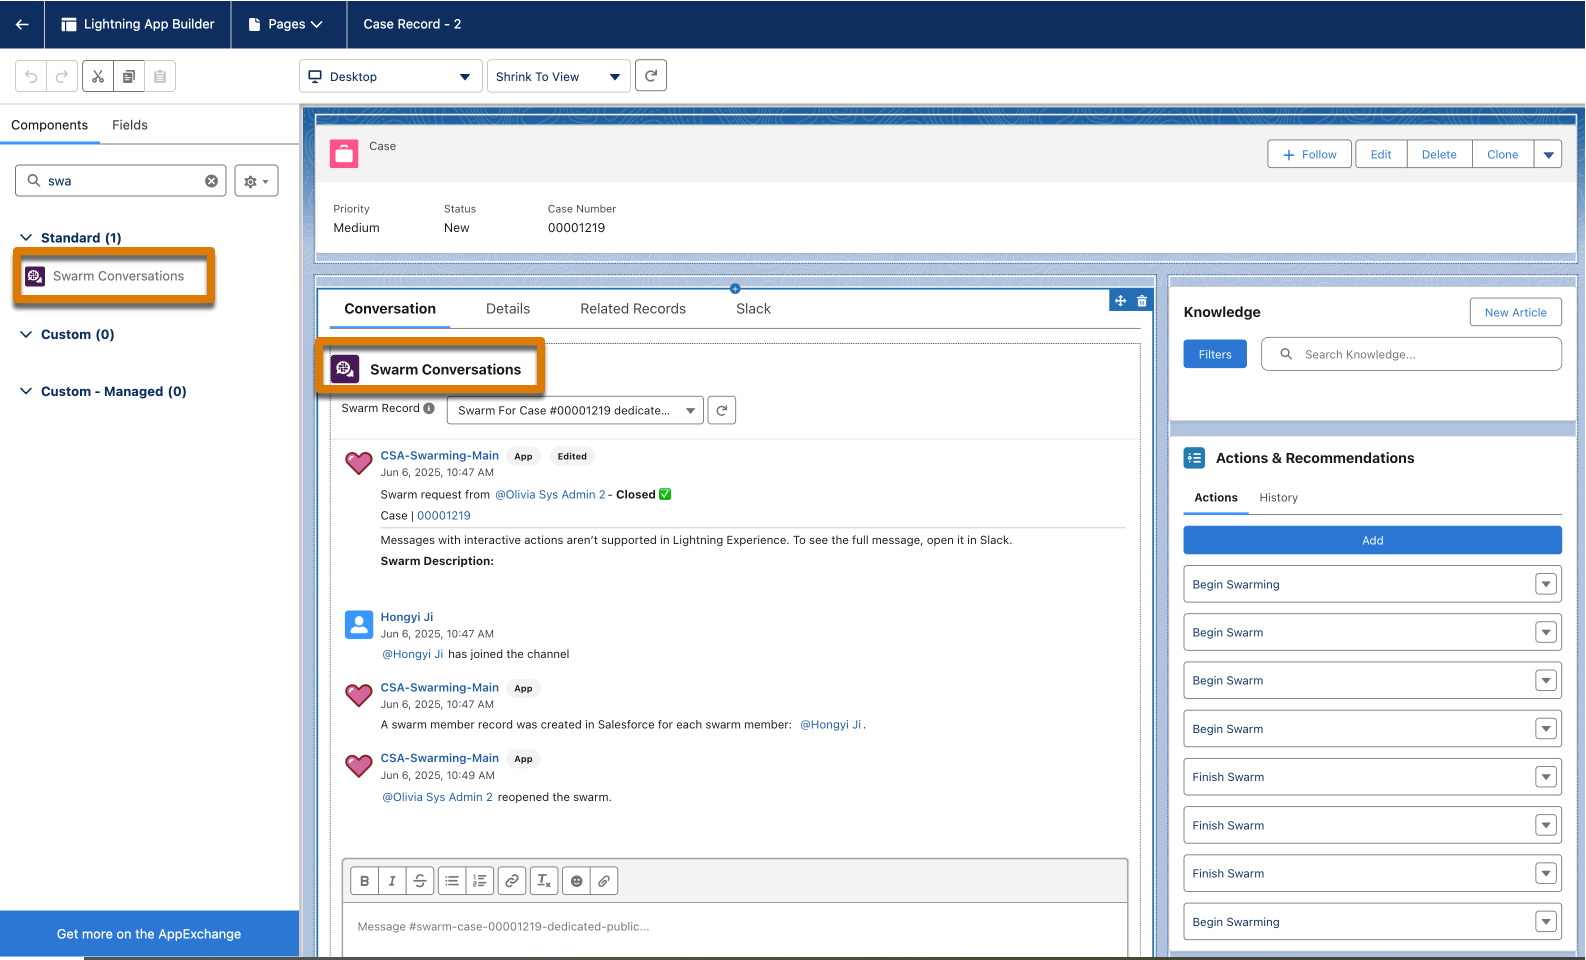Open the Details tab
This screenshot has height=960, width=1586.
click(508, 309)
